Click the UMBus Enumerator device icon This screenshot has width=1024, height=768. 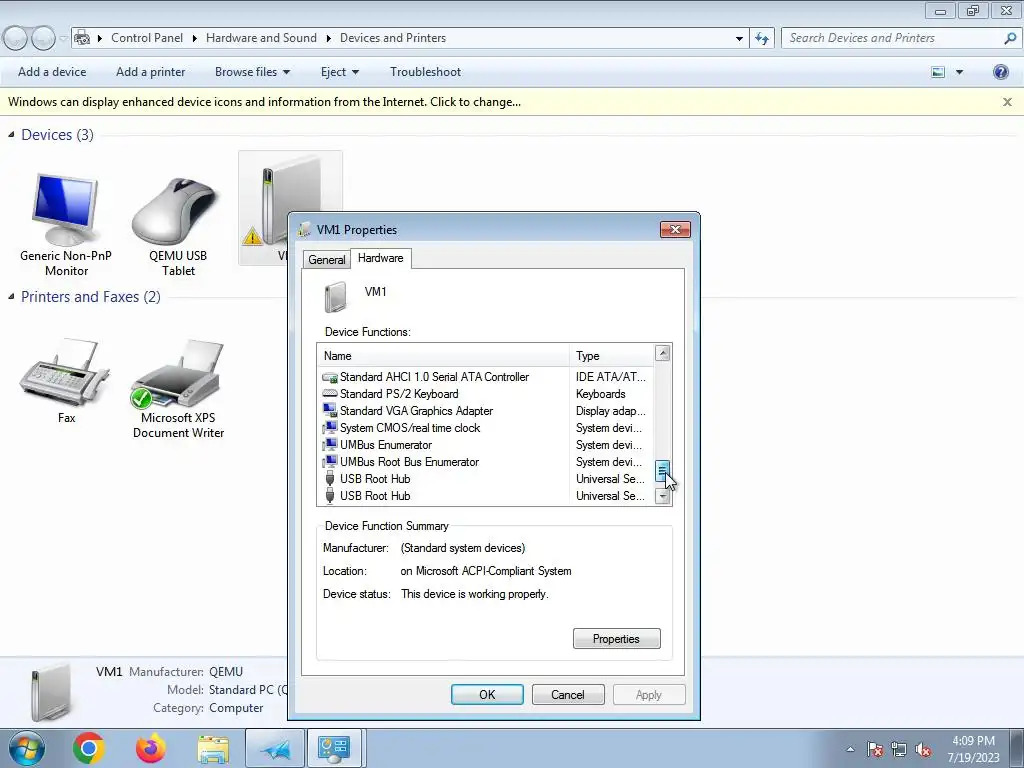[x=330, y=445]
